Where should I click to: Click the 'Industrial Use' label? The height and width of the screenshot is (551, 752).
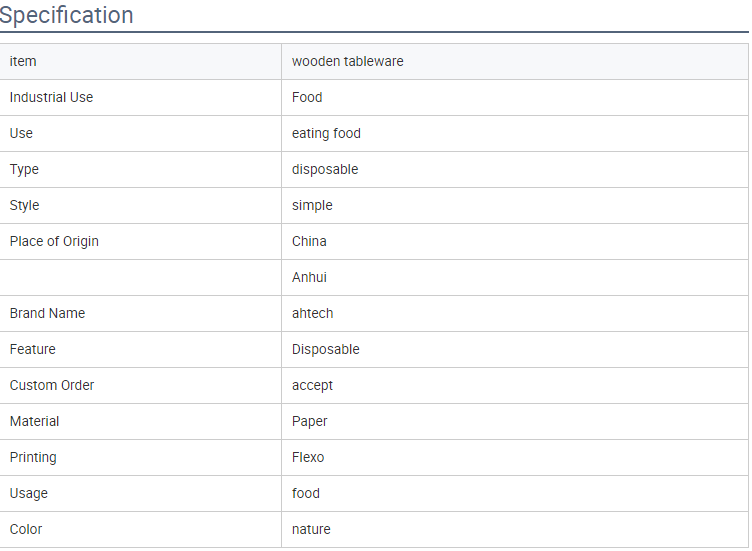(51, 97)
